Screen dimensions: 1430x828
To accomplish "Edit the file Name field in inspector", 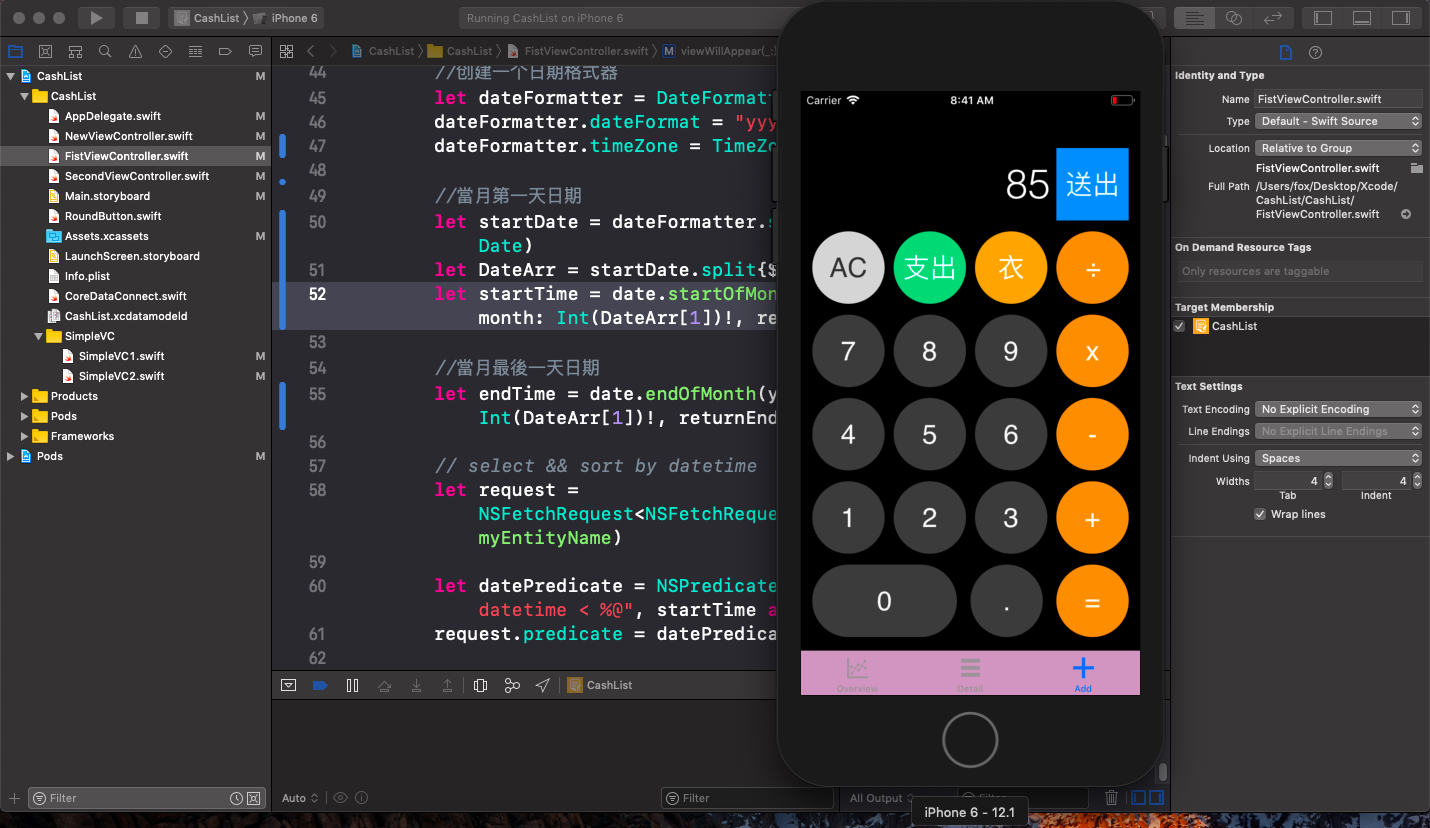I will click(1339, 99).
